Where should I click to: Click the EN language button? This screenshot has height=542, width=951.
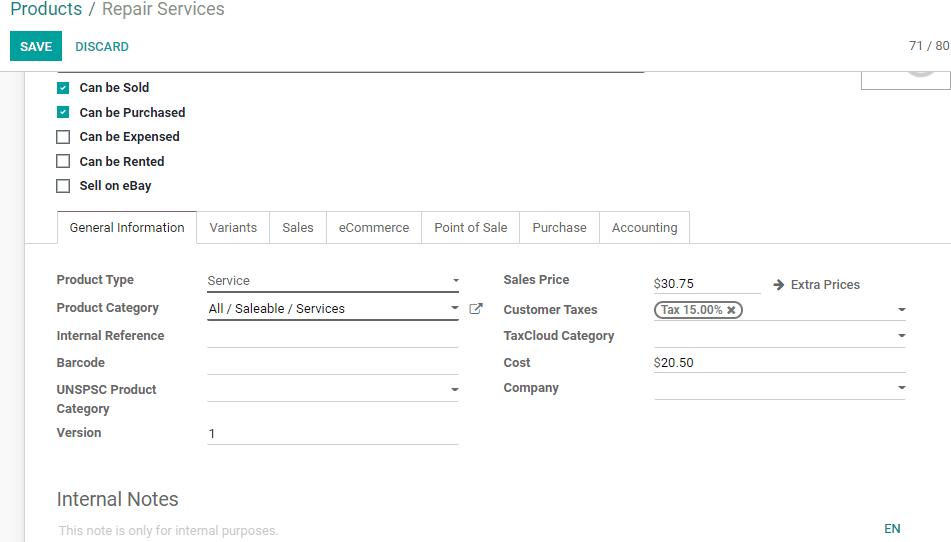point(892,529)
